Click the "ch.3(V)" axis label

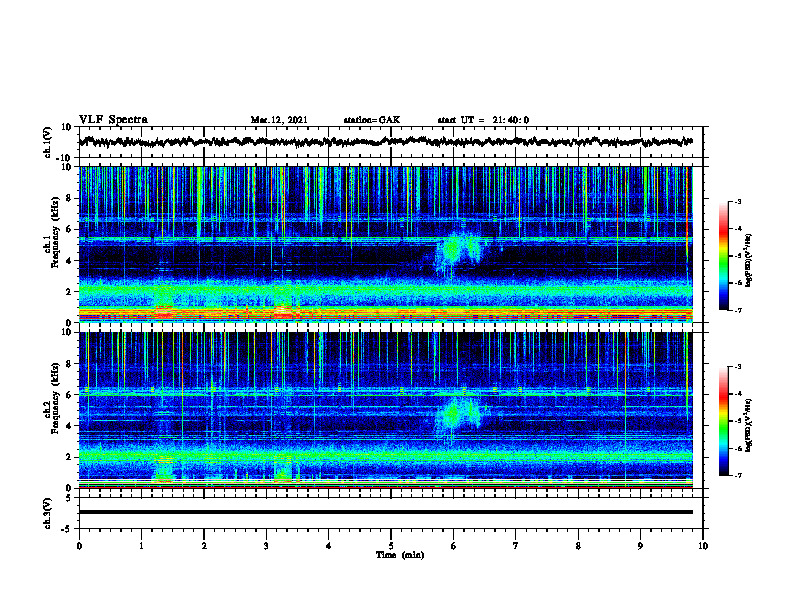coord(48,513)
